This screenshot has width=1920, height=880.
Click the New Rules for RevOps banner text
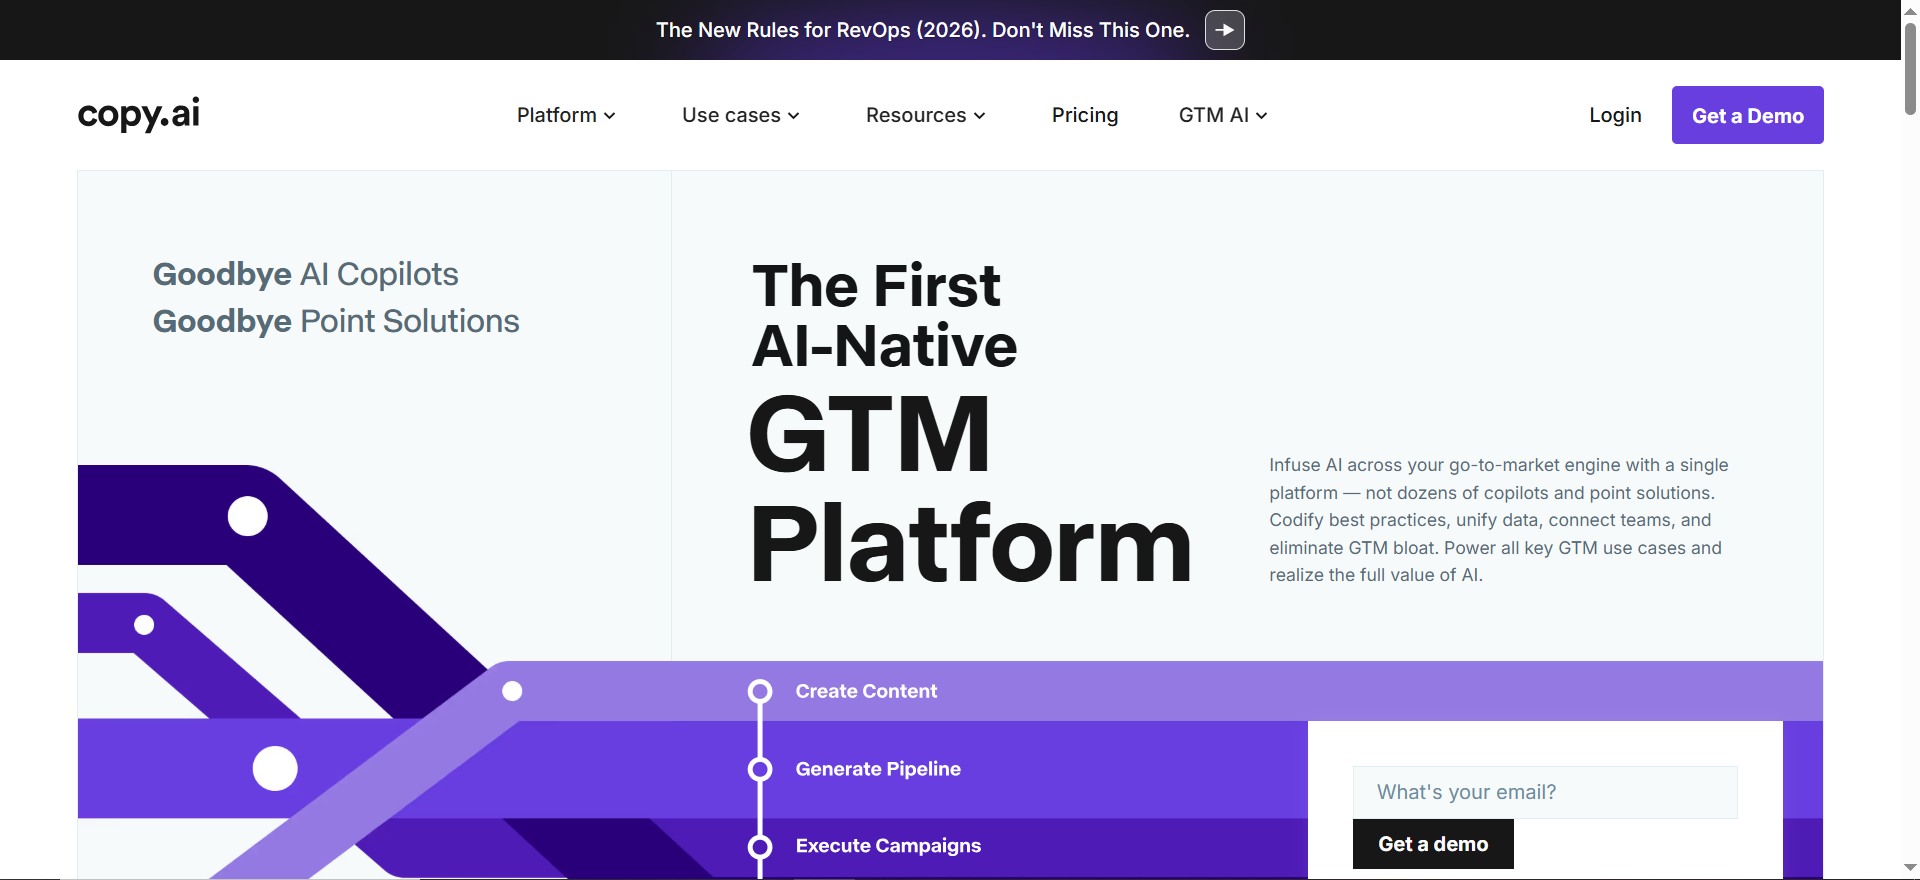[923, 30]
